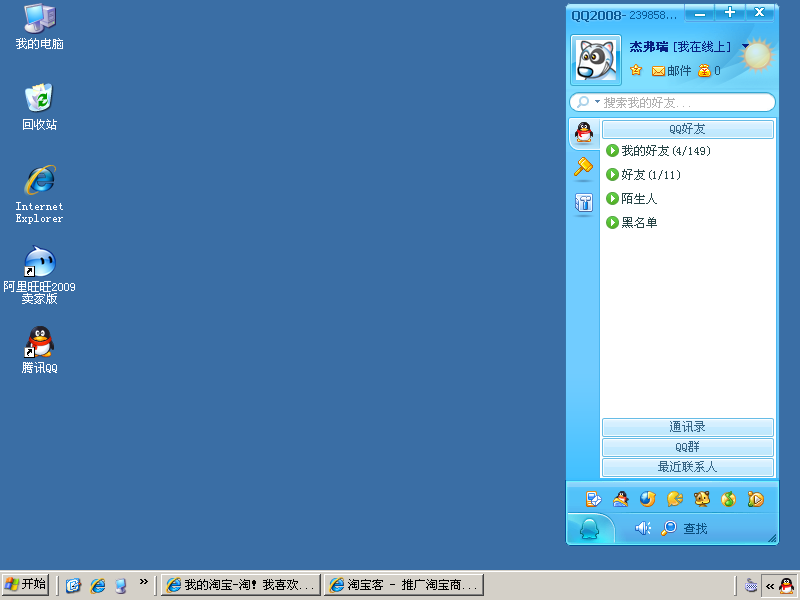
Task: Expand hidden system tray icons chevron
Action: [770, 586]
